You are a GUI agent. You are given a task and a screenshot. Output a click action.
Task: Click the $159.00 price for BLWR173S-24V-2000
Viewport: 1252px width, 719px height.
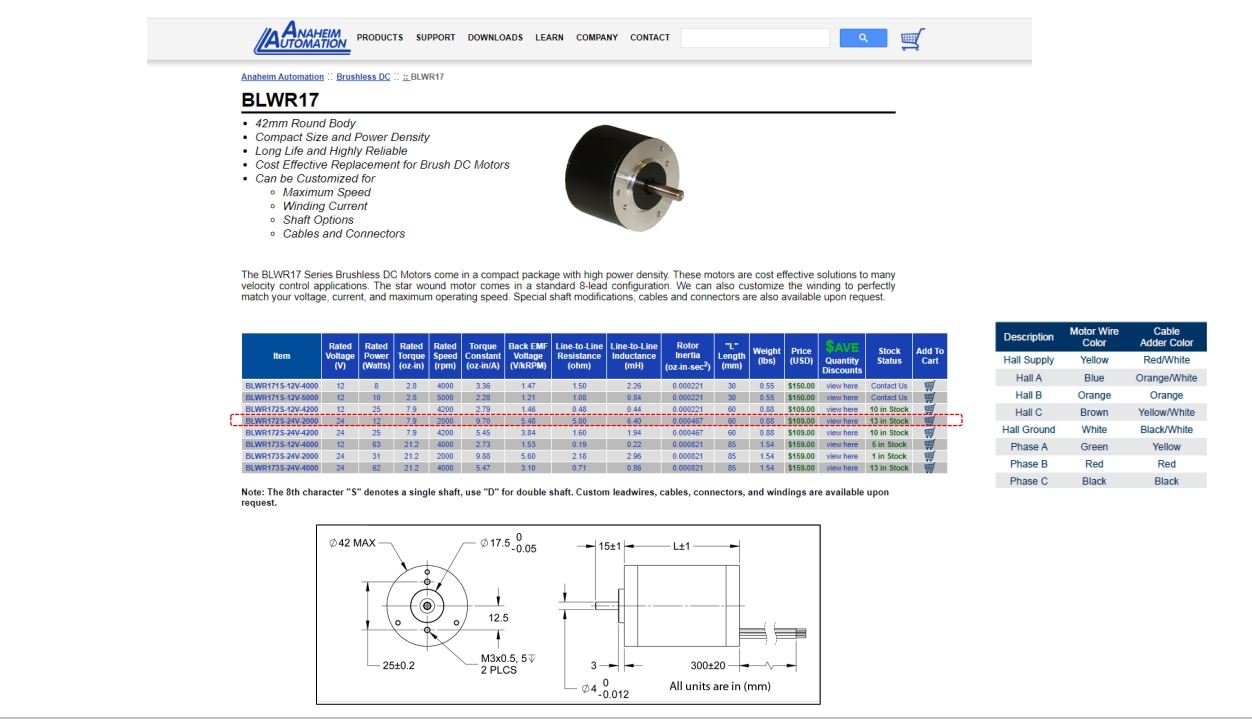coord(801,456)
